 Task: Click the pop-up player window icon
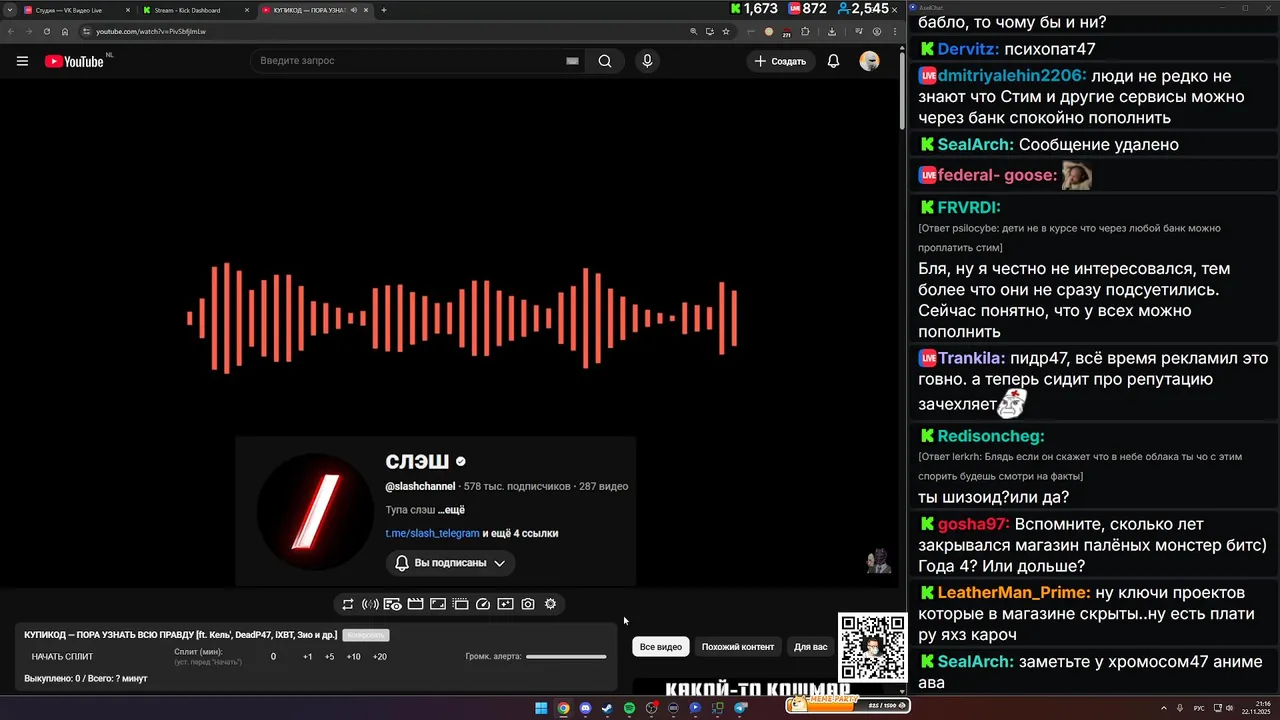[x=460, y=604]
